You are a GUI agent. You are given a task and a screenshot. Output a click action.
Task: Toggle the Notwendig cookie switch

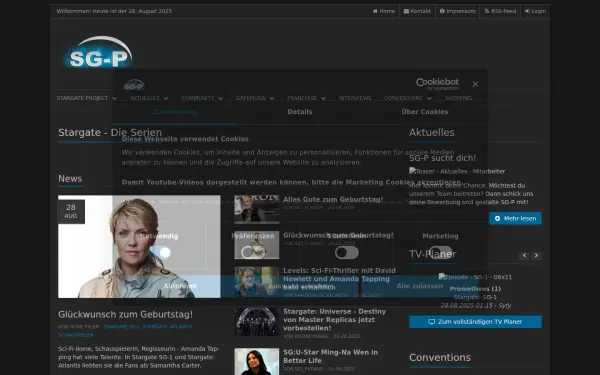coord(160,253)
